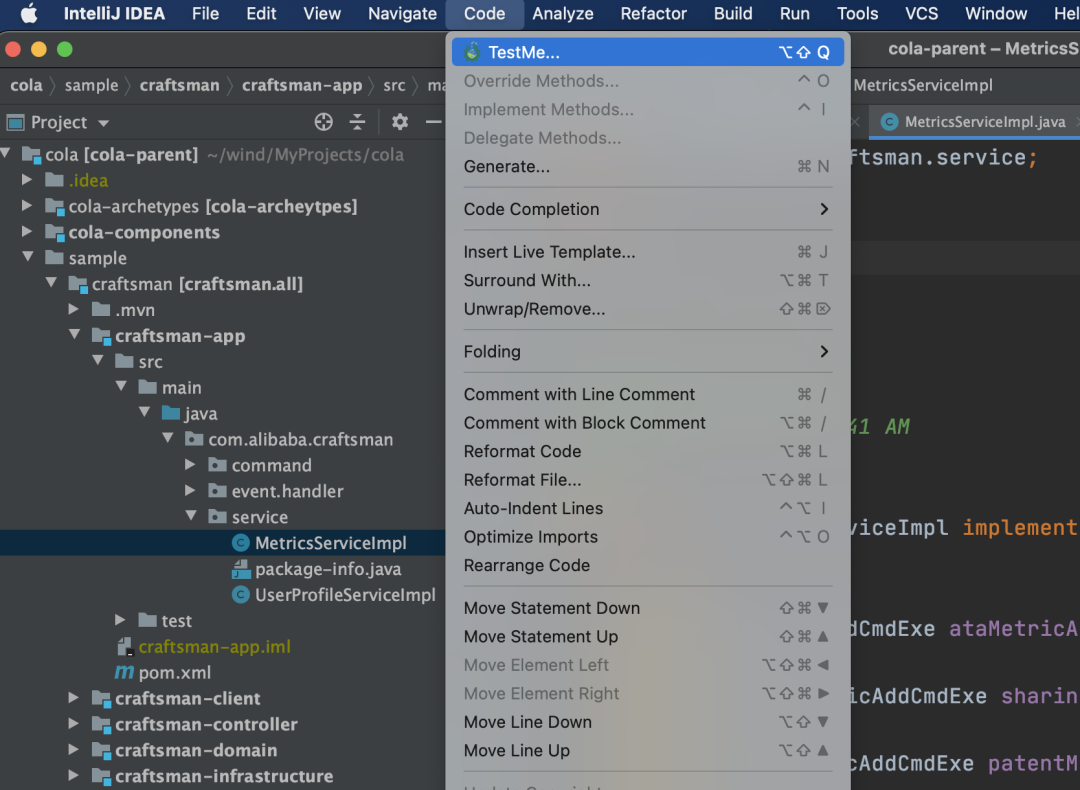Screen dimensions: 1080x790
Task: Click the Collapse All icon in Project panel
Action: tap(357, 122)
